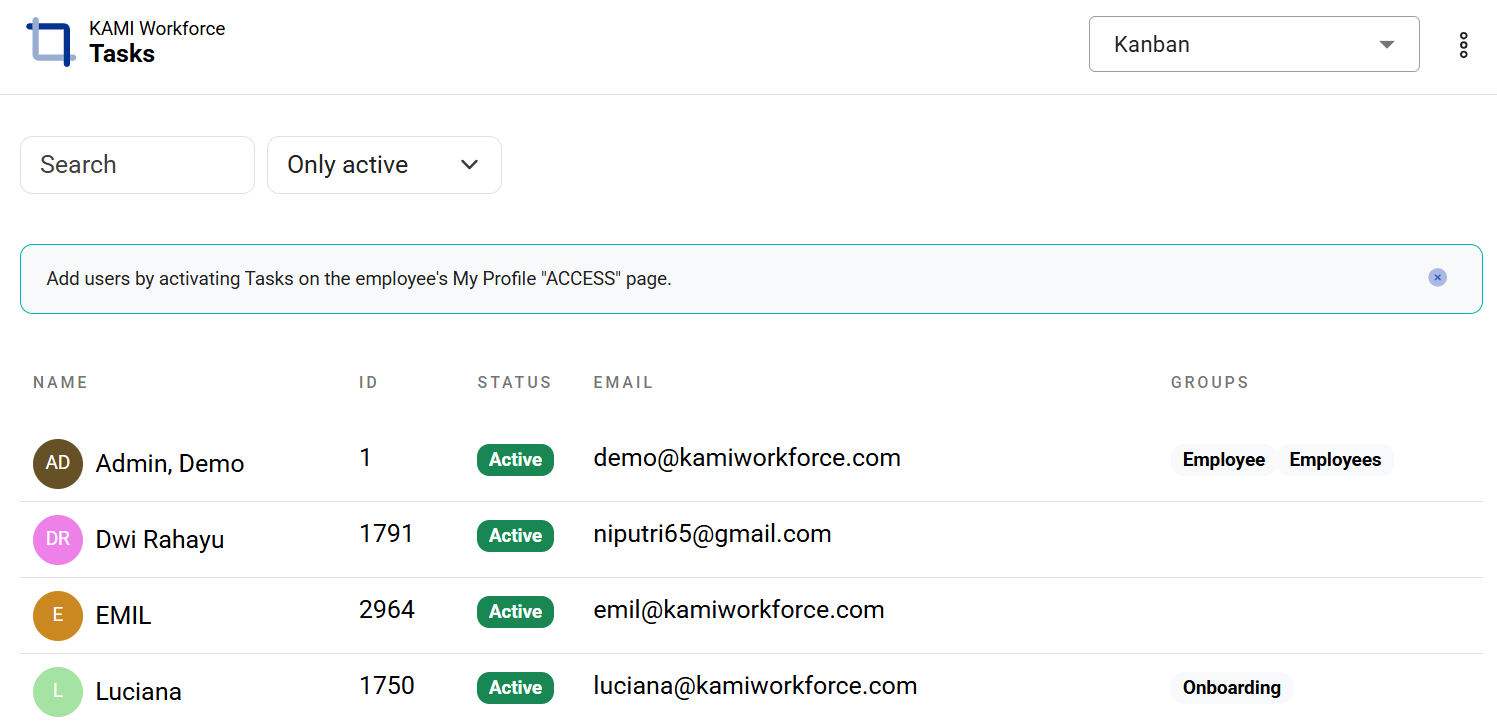
Task: Dismiss the info banner with its close icon
Action: (x=1437, y=278)
